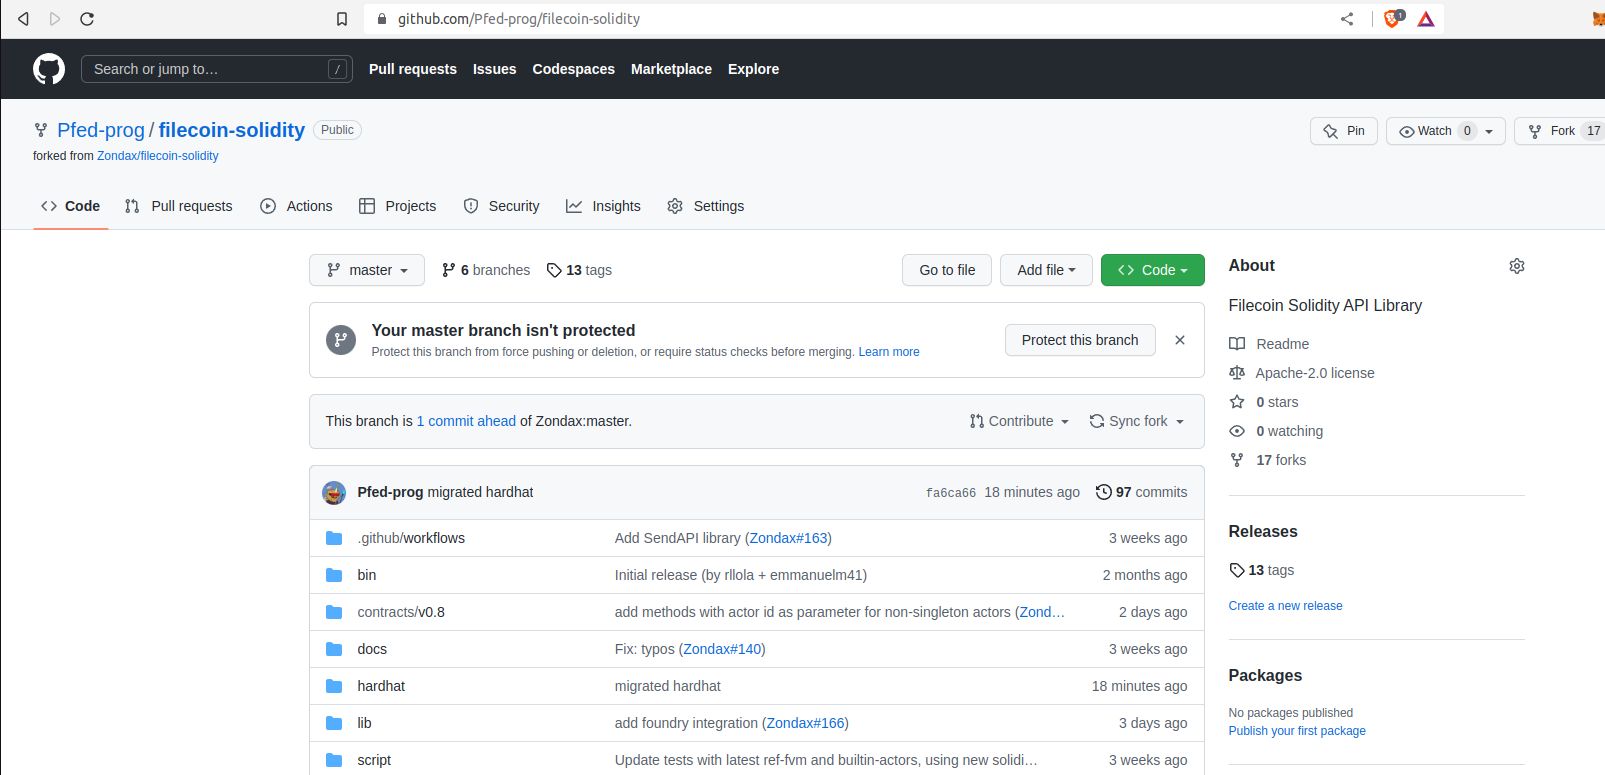Open the Zondax/filecoin-solidity upstream link
This screenshot has width=1605, height=775.
pos(158,156)
